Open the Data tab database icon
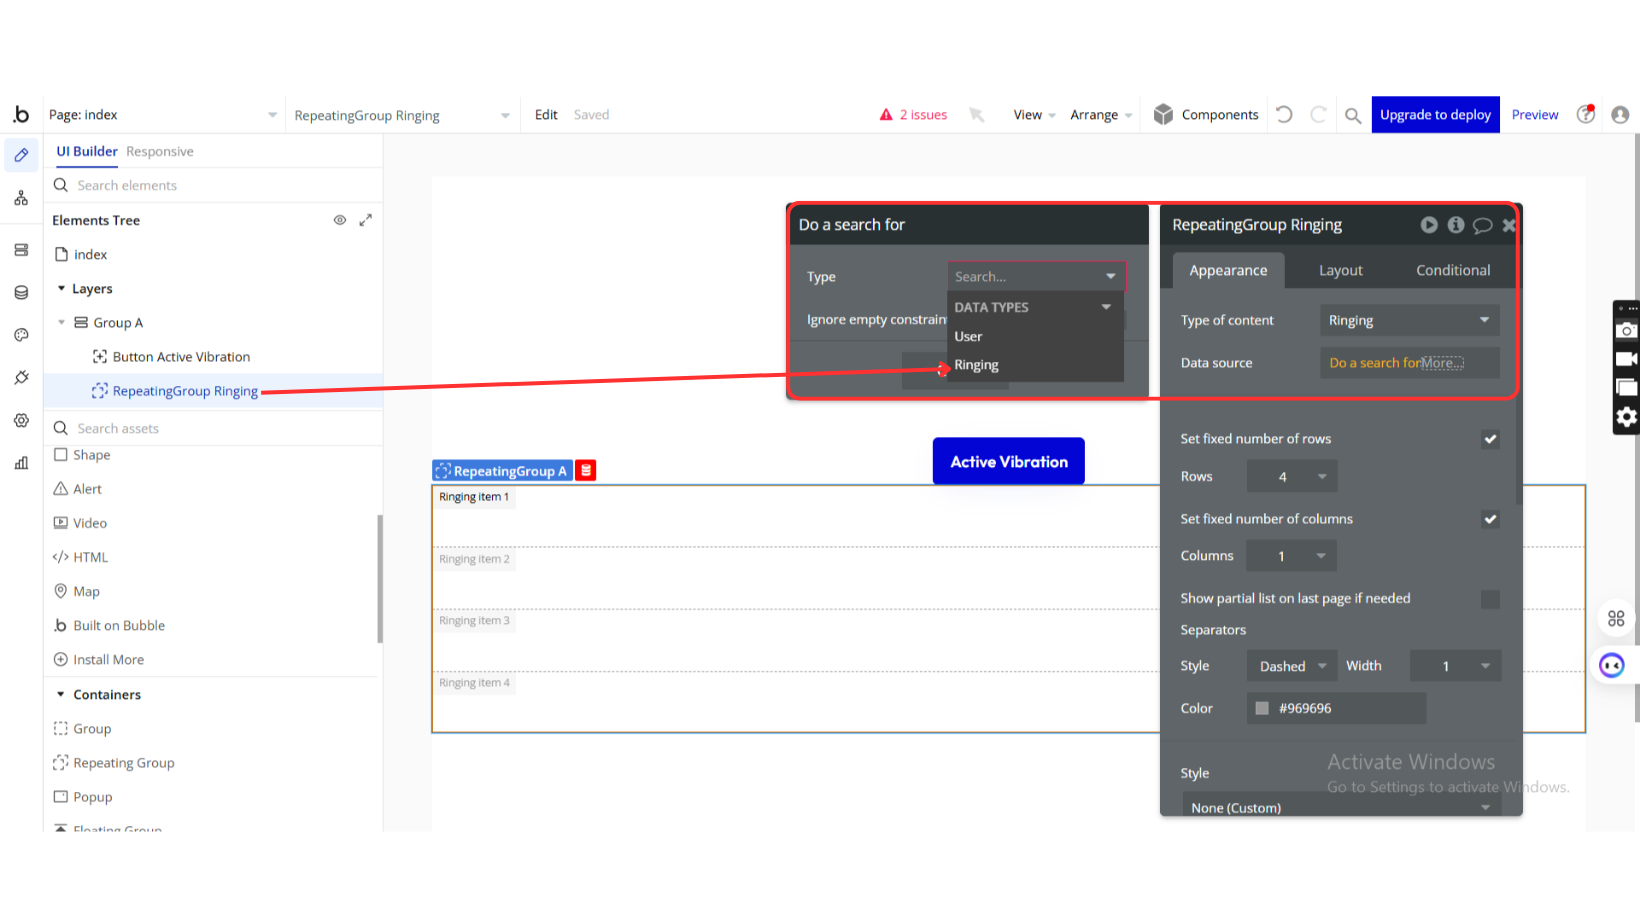Image resolution: width=1640 pixels, height=924 pixels. coord(21,293)
